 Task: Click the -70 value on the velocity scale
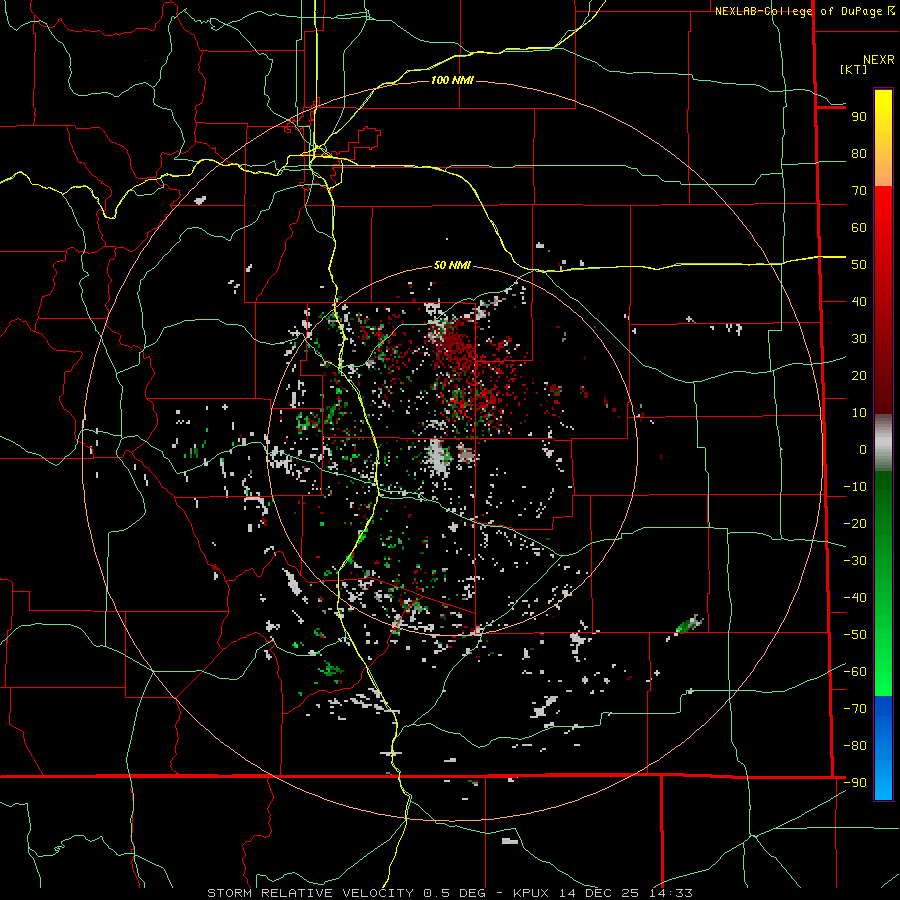(x=855, y=709)
